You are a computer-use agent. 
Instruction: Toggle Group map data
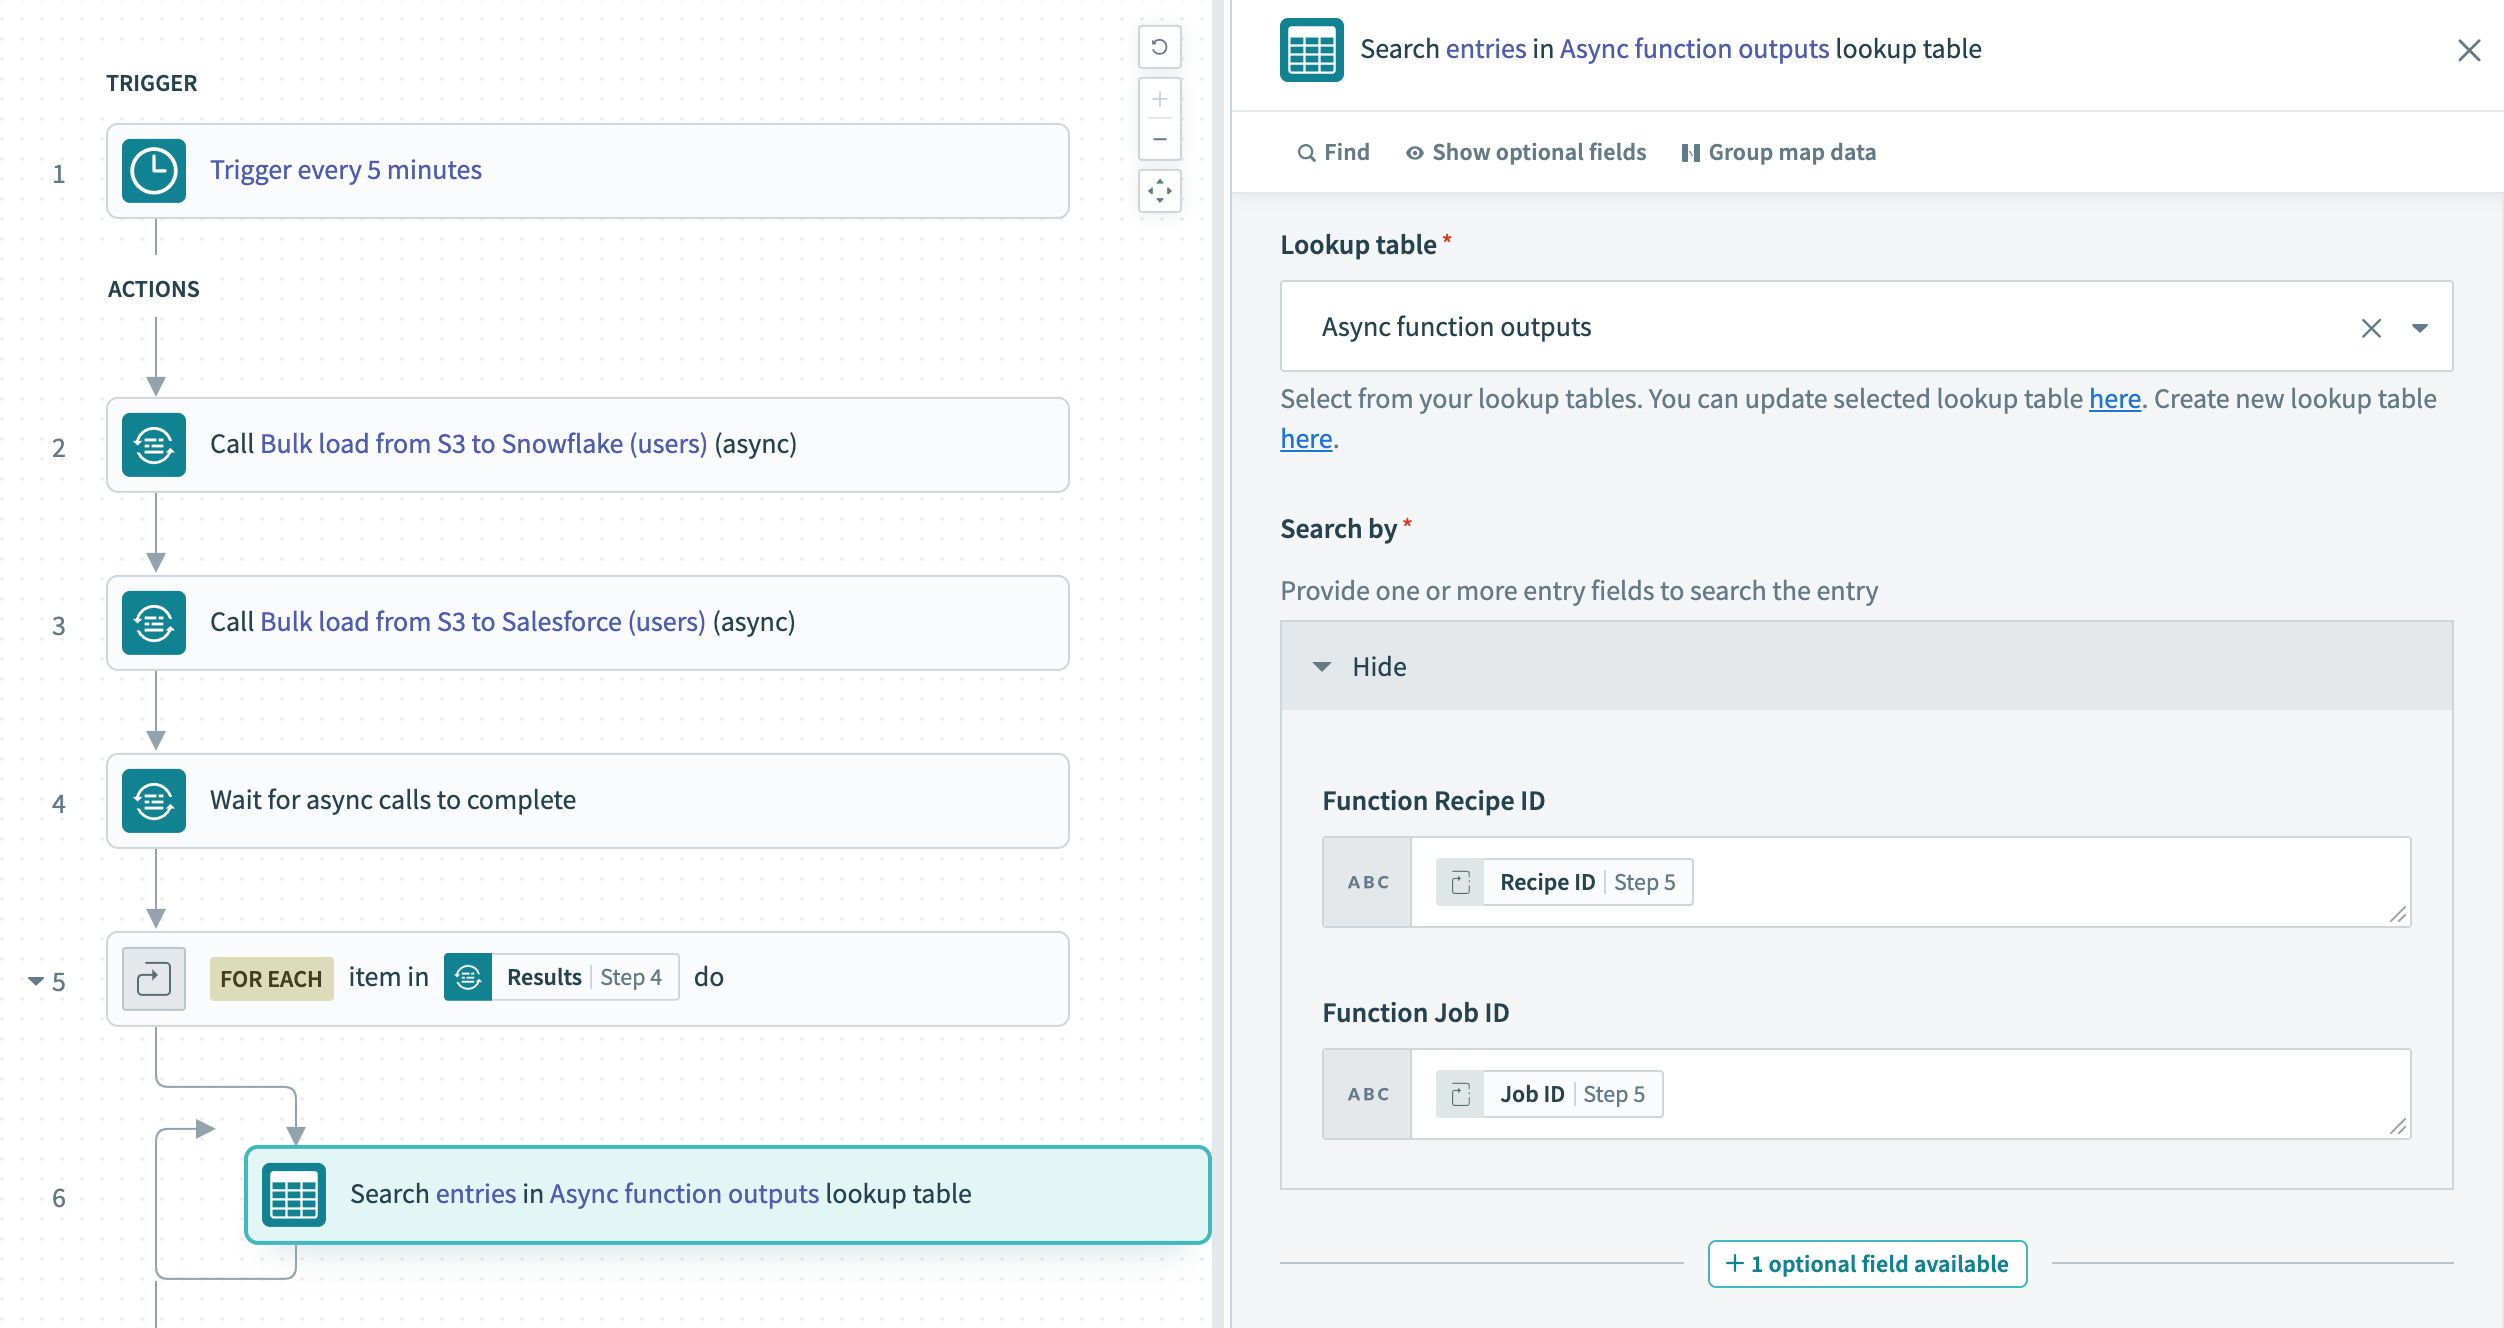[x=1778, y=152]
